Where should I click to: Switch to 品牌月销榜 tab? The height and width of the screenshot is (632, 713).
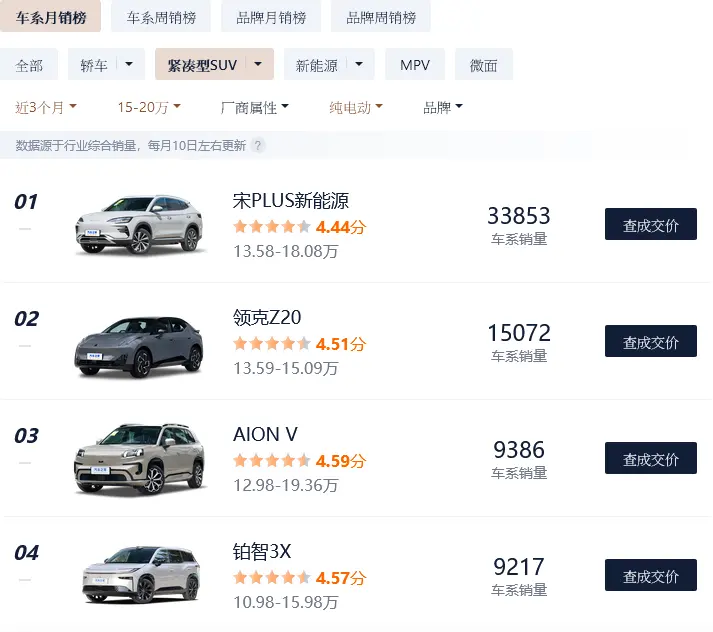click(x=271, y=17)
